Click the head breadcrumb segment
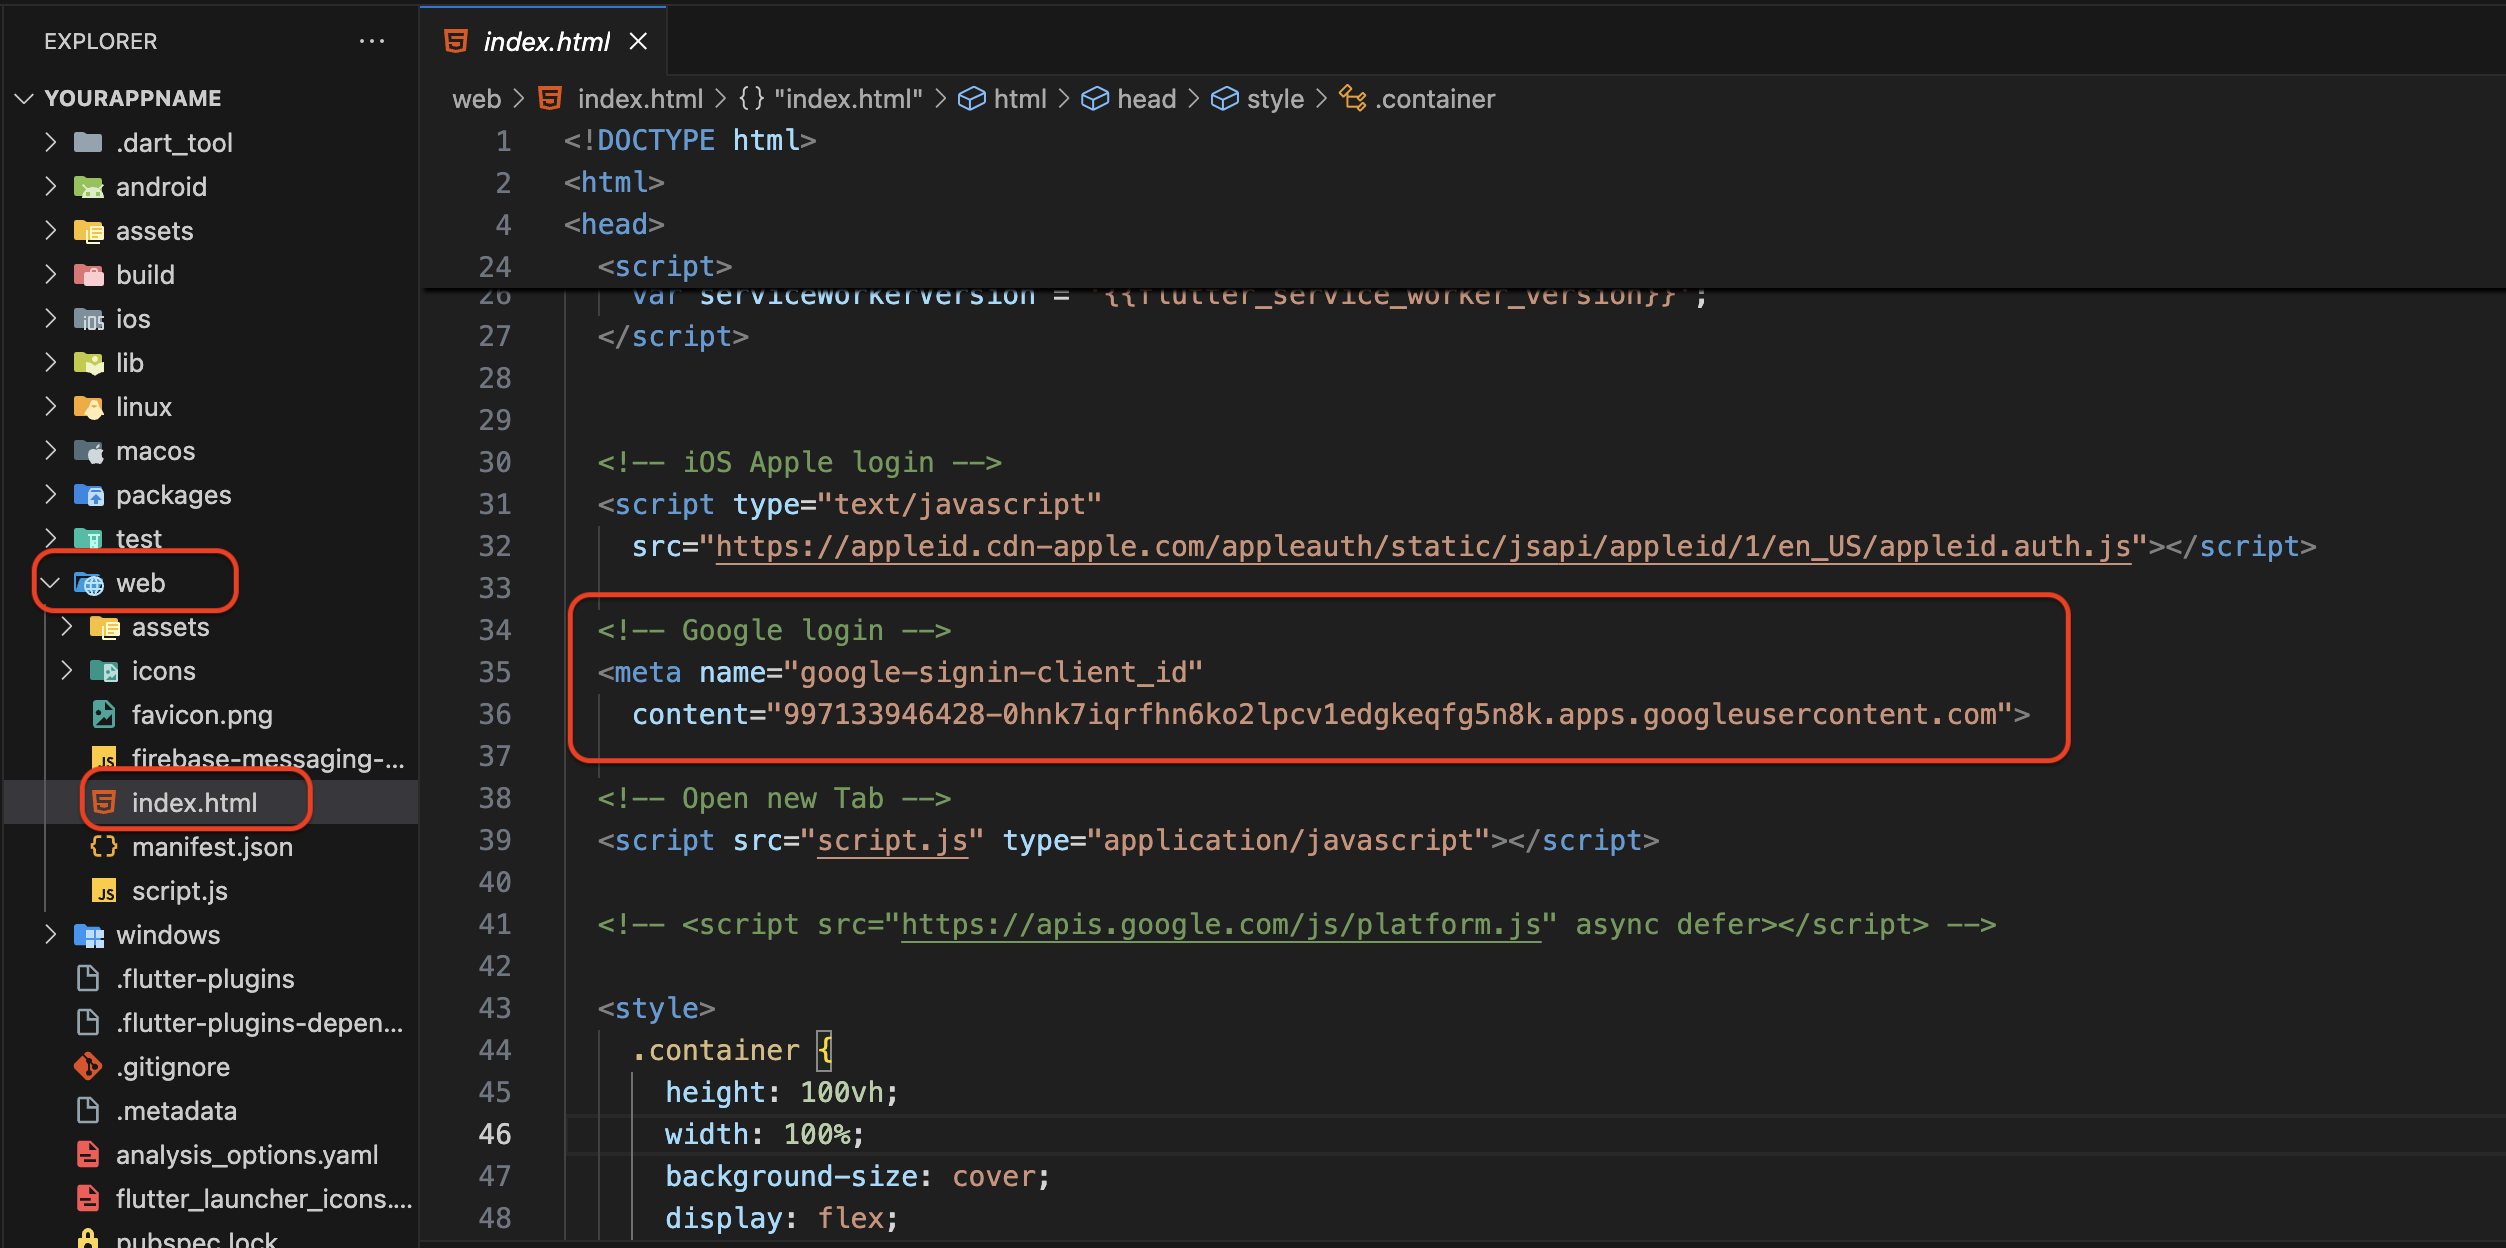The image size is (2506, 1248). (1145, 99)
